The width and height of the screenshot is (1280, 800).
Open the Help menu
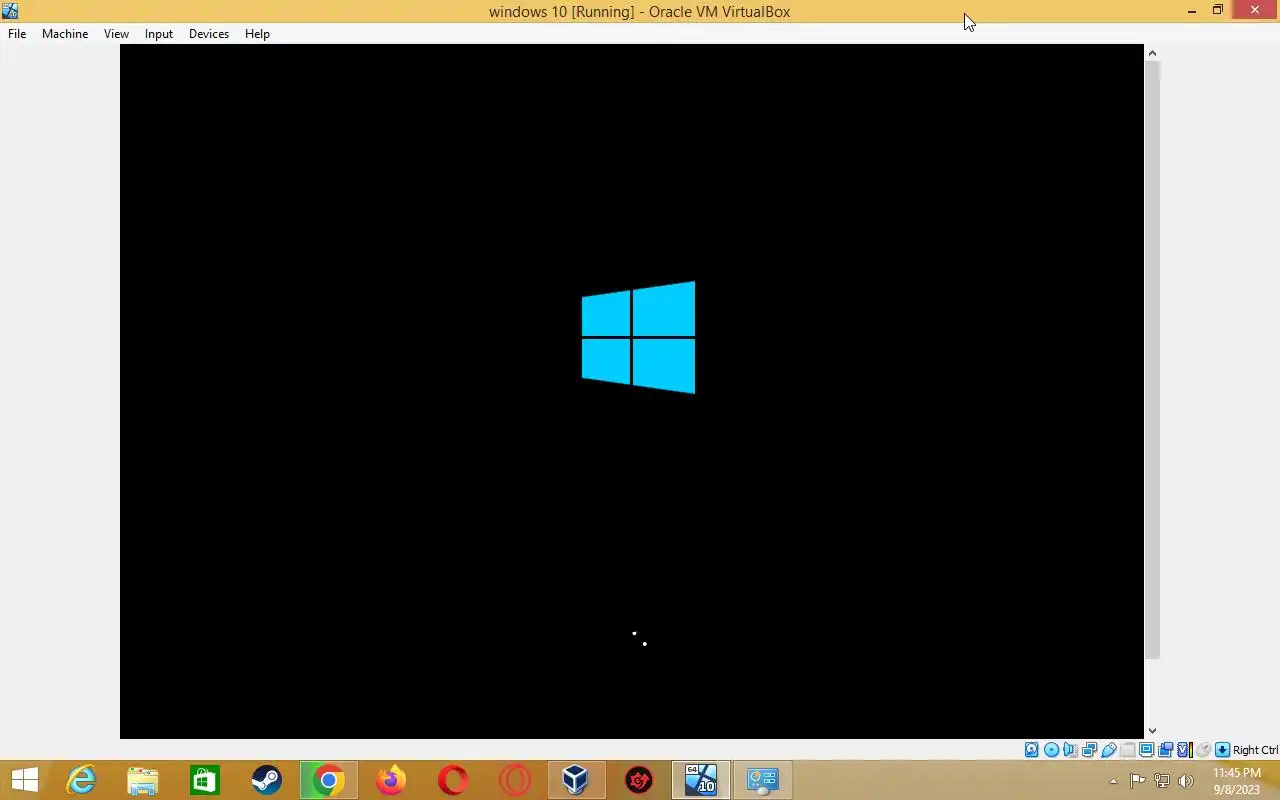click(257, 33)
